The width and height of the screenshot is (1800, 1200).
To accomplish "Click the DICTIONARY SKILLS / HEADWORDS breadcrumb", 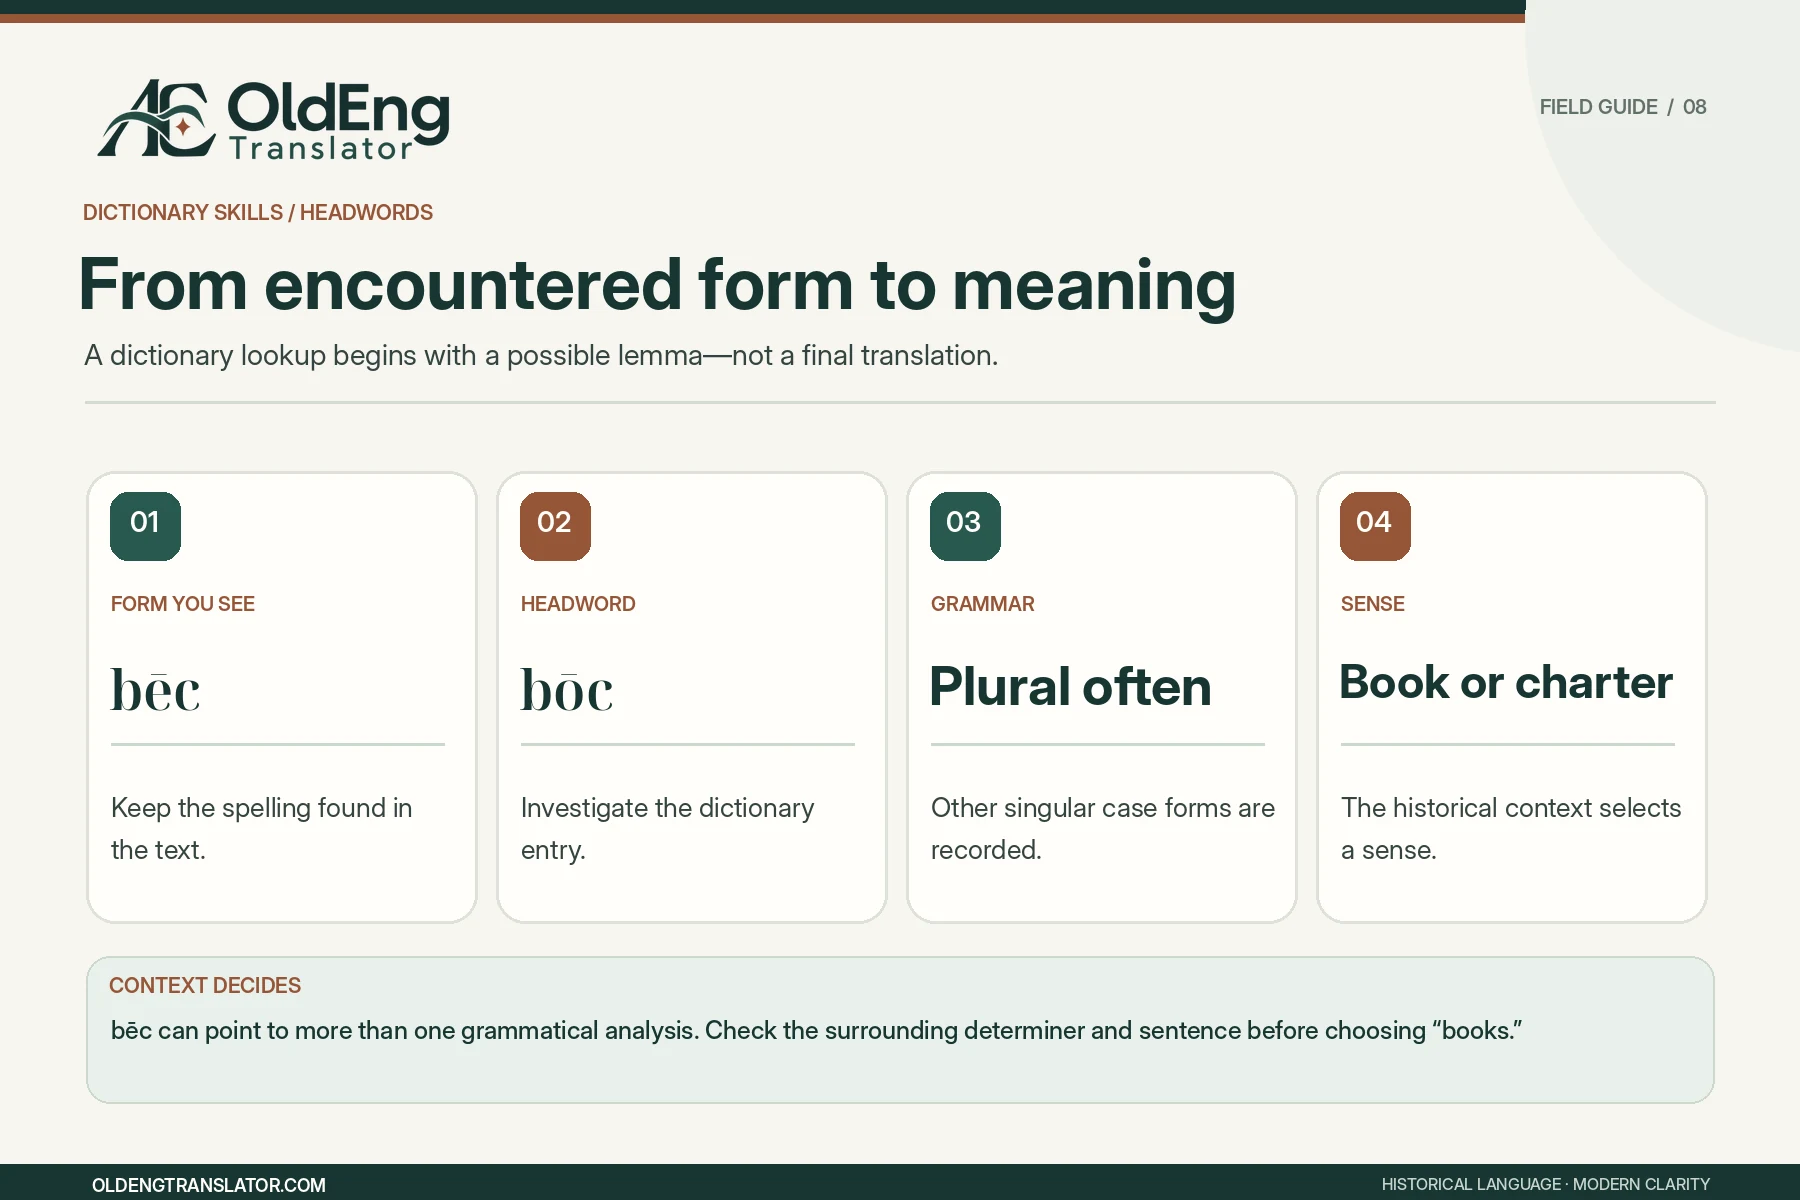I will click(258, 213).
